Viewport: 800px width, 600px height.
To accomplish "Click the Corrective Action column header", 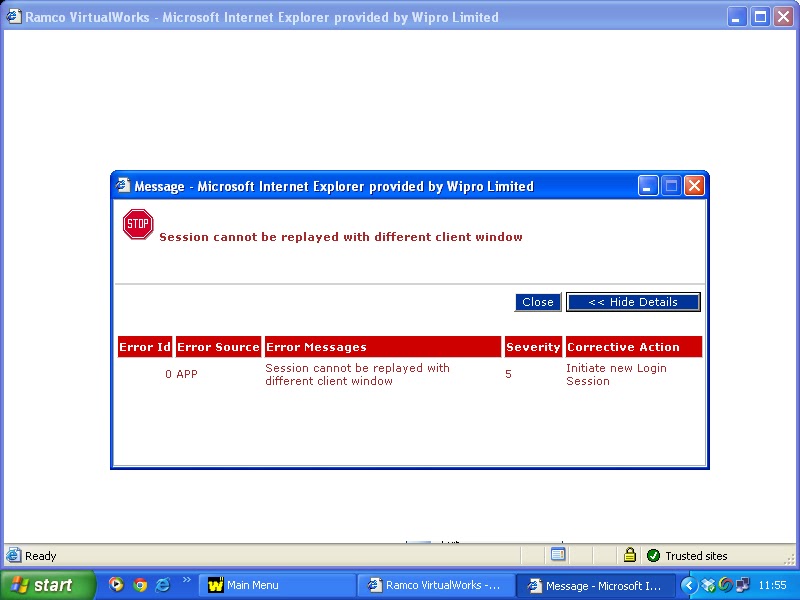I will point(634,347).
